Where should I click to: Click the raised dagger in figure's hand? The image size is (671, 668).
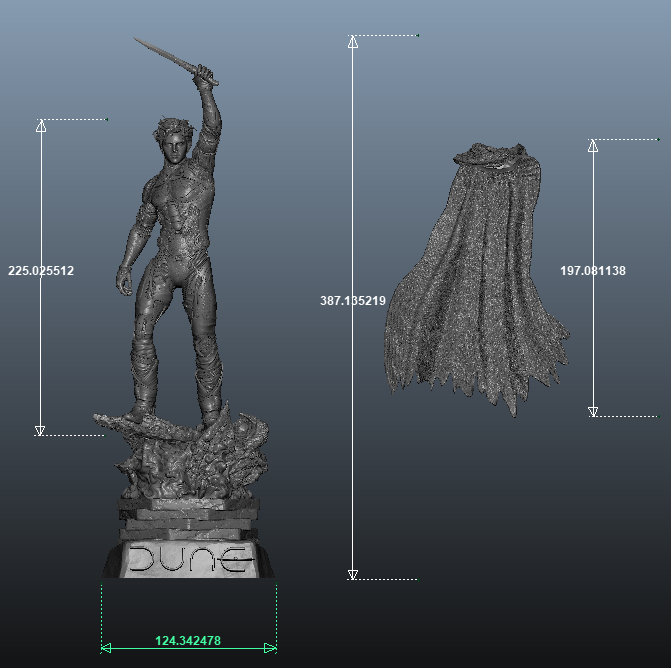tap(175, 60)
